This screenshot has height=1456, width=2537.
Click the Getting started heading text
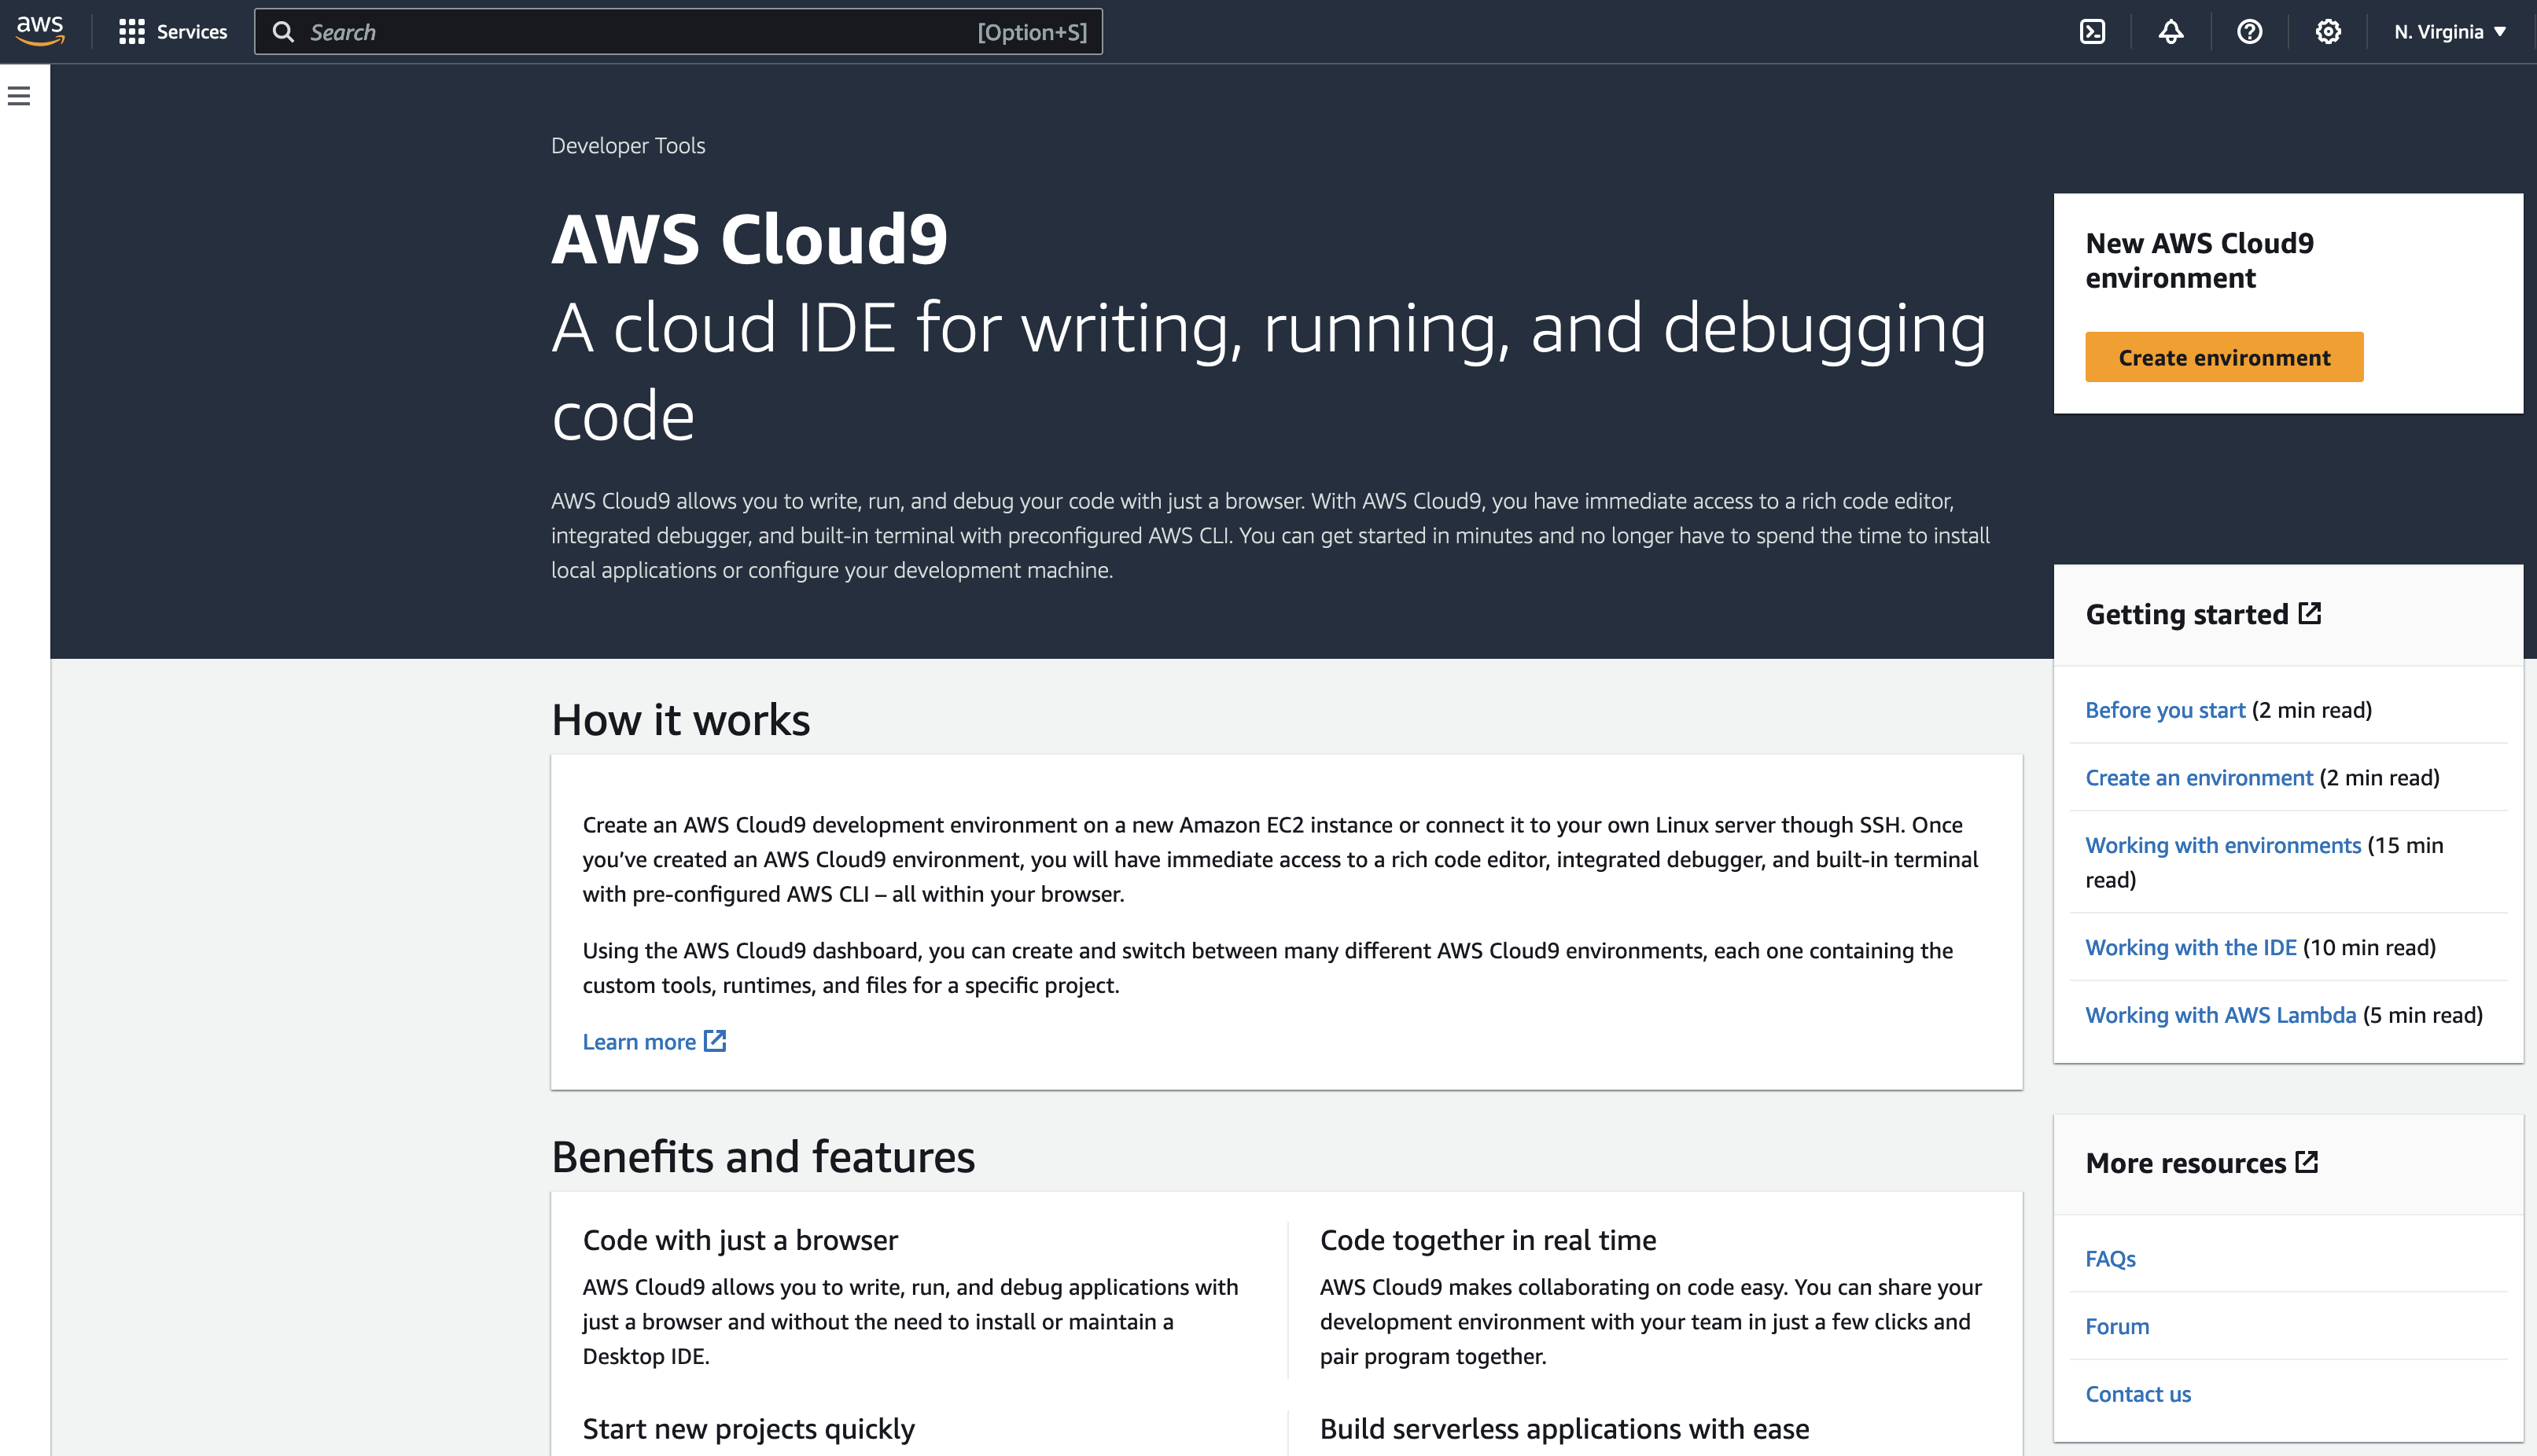click(2186, 614)
